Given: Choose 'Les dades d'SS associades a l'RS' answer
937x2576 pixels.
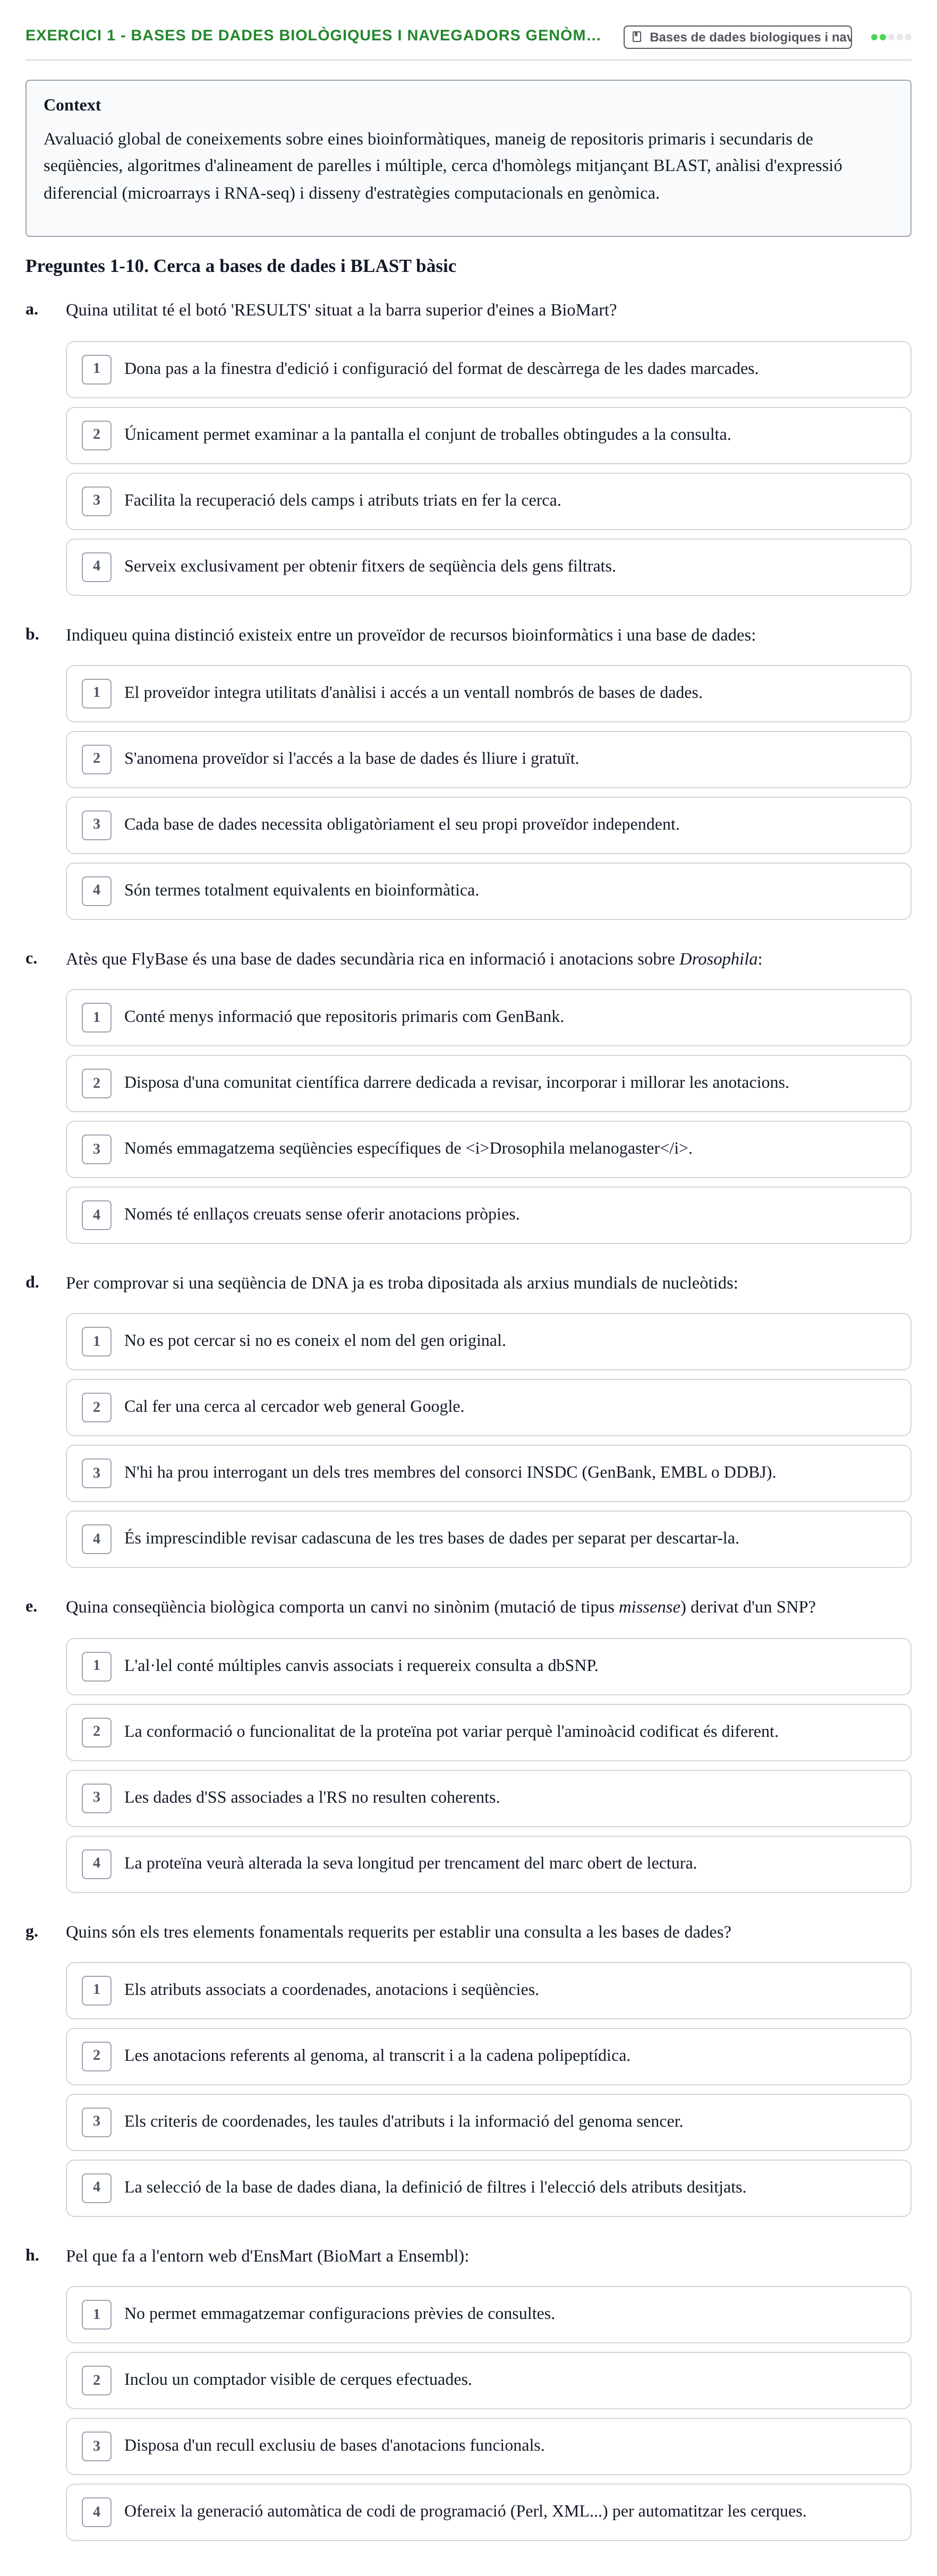Looking at the screenshot, I should (488, 1798).
